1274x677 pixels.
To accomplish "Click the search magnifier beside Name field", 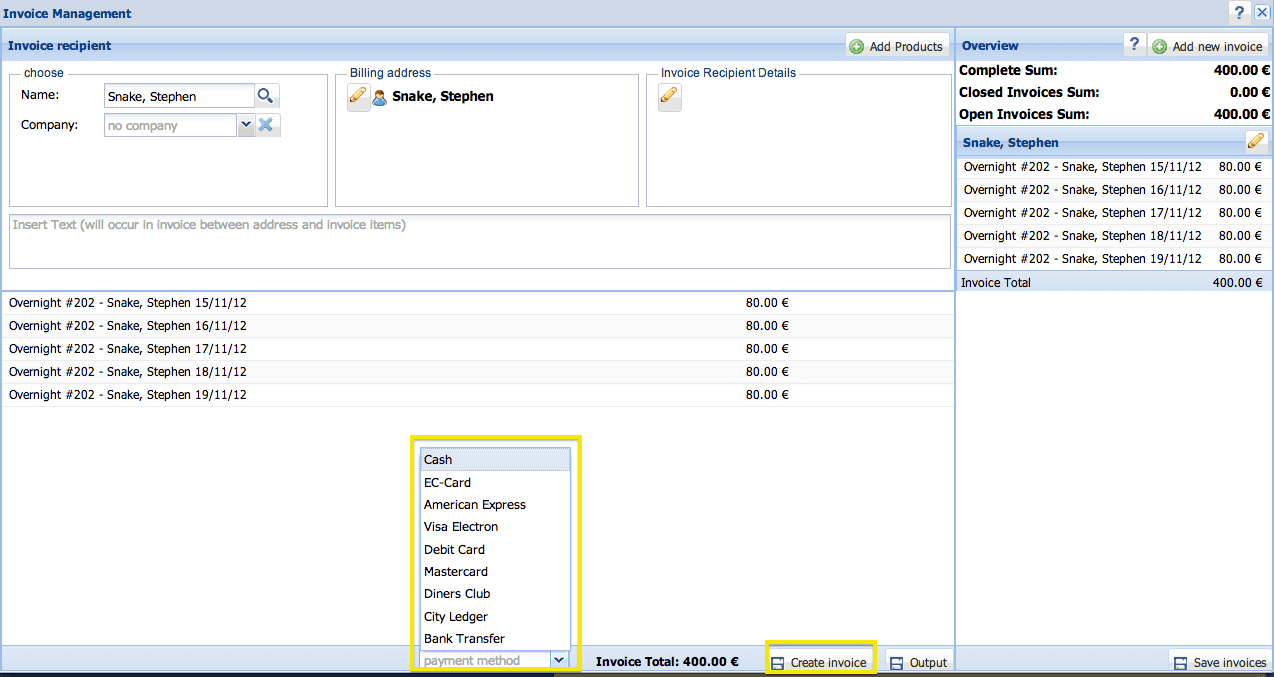I will (x=266, y=96).
